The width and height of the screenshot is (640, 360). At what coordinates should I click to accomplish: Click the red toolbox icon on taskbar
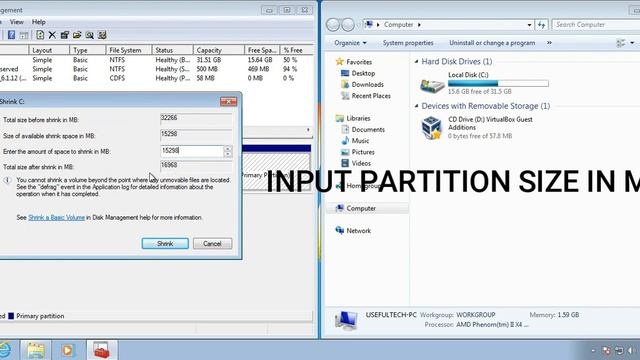coord(102,350)
